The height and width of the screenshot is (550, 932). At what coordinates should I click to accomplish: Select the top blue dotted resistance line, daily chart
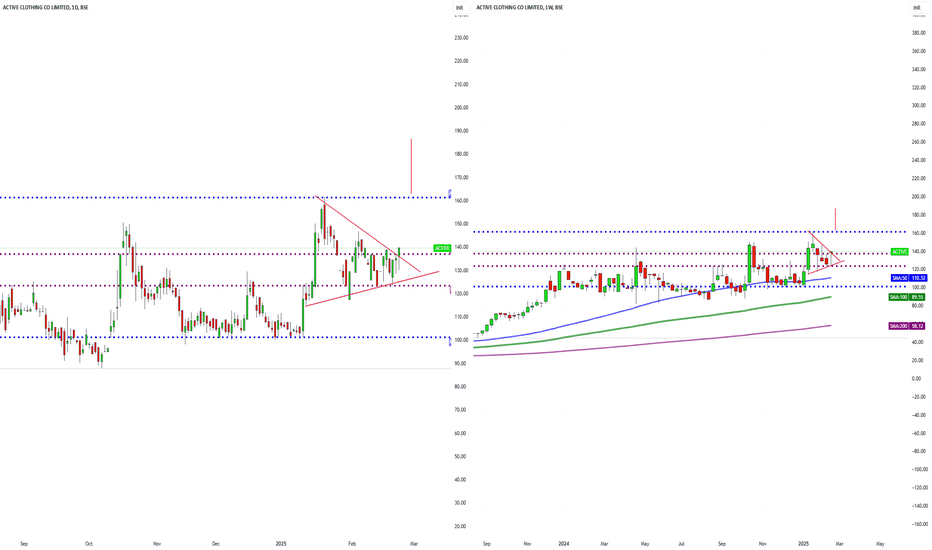tap(225, 197)
